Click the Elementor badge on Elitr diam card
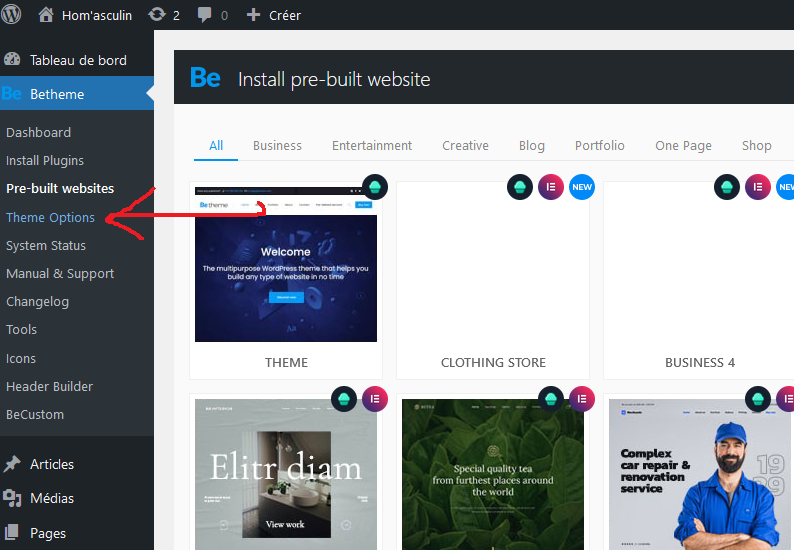Image resolution: width=794 pixels, height=550 pixels. (x=375, y=399)
